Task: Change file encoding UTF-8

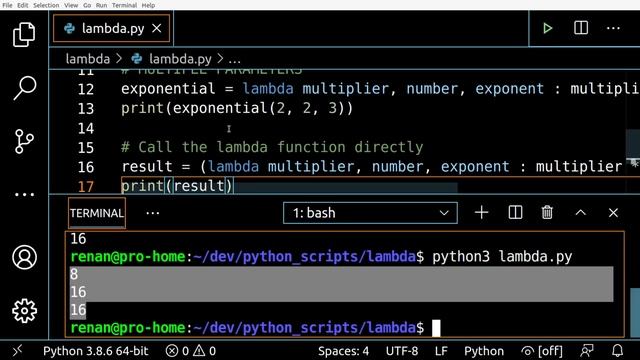Action: (402, 351)
